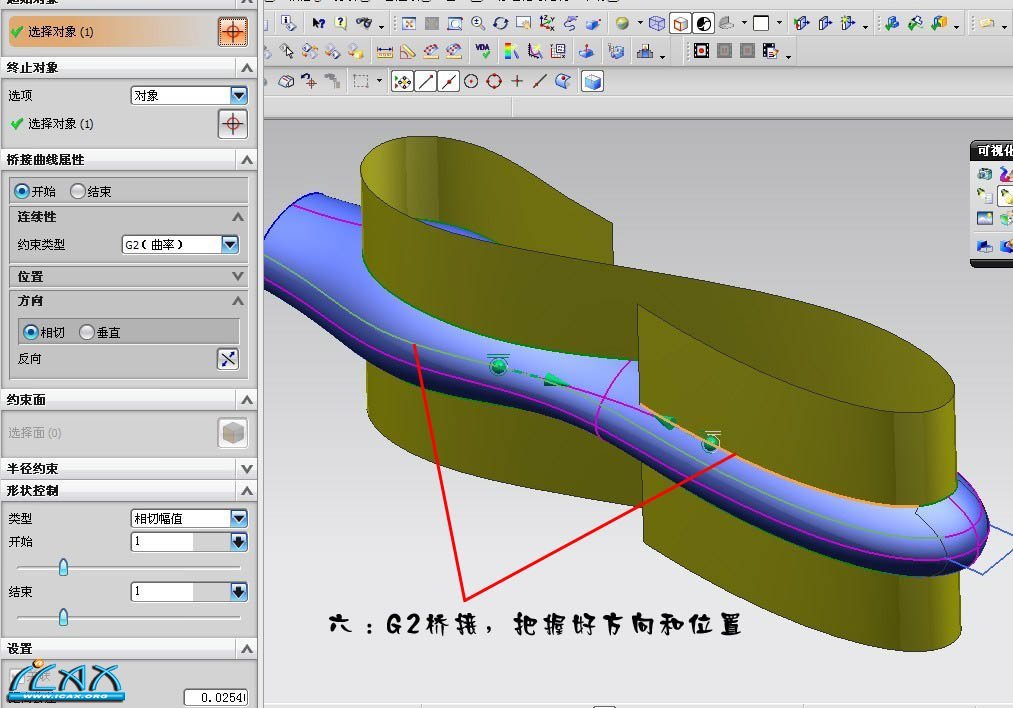Click the reverse direction (反向) icon

[228, 359]
